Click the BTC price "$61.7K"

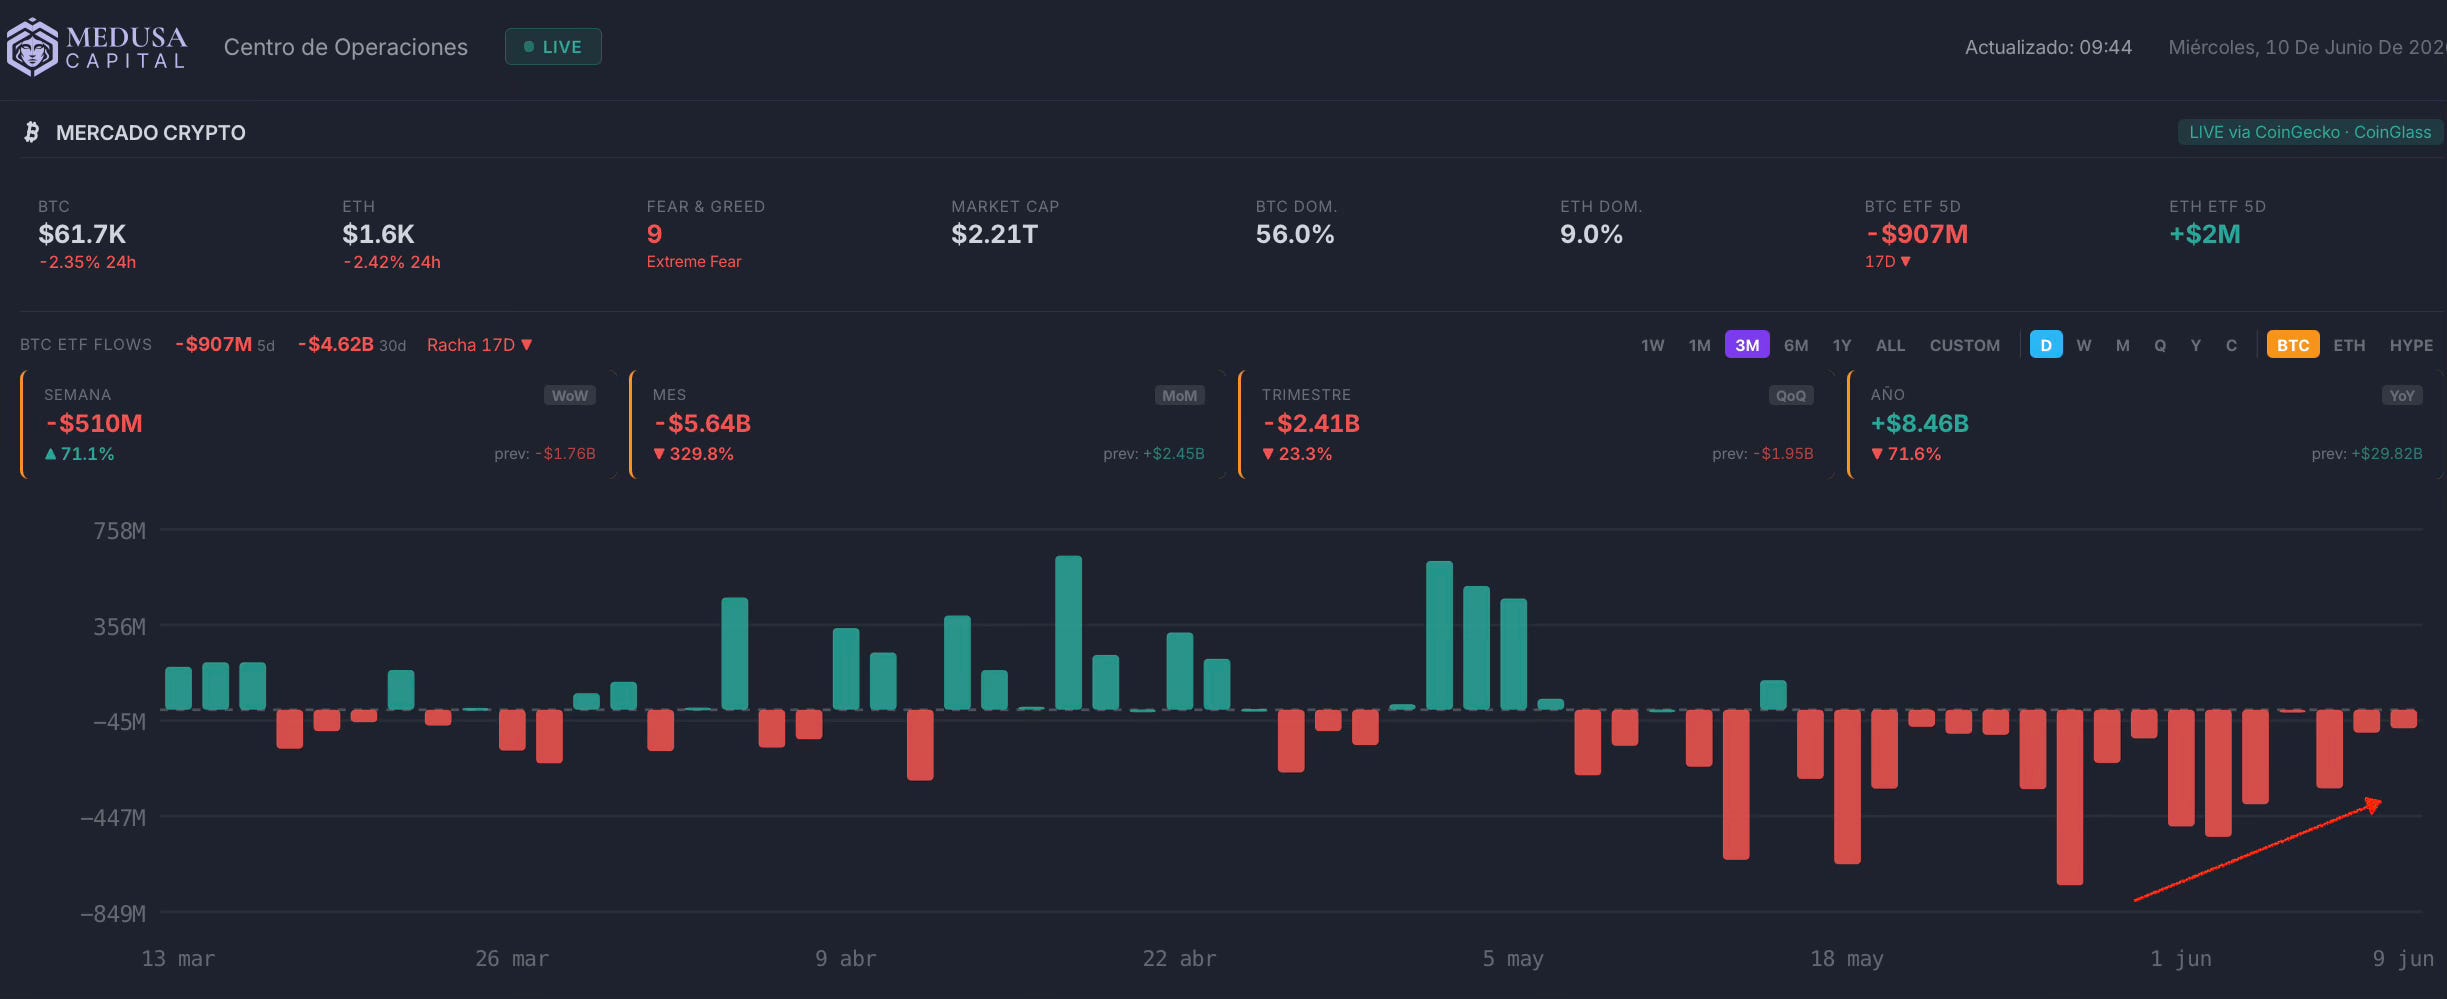(82, 234)
